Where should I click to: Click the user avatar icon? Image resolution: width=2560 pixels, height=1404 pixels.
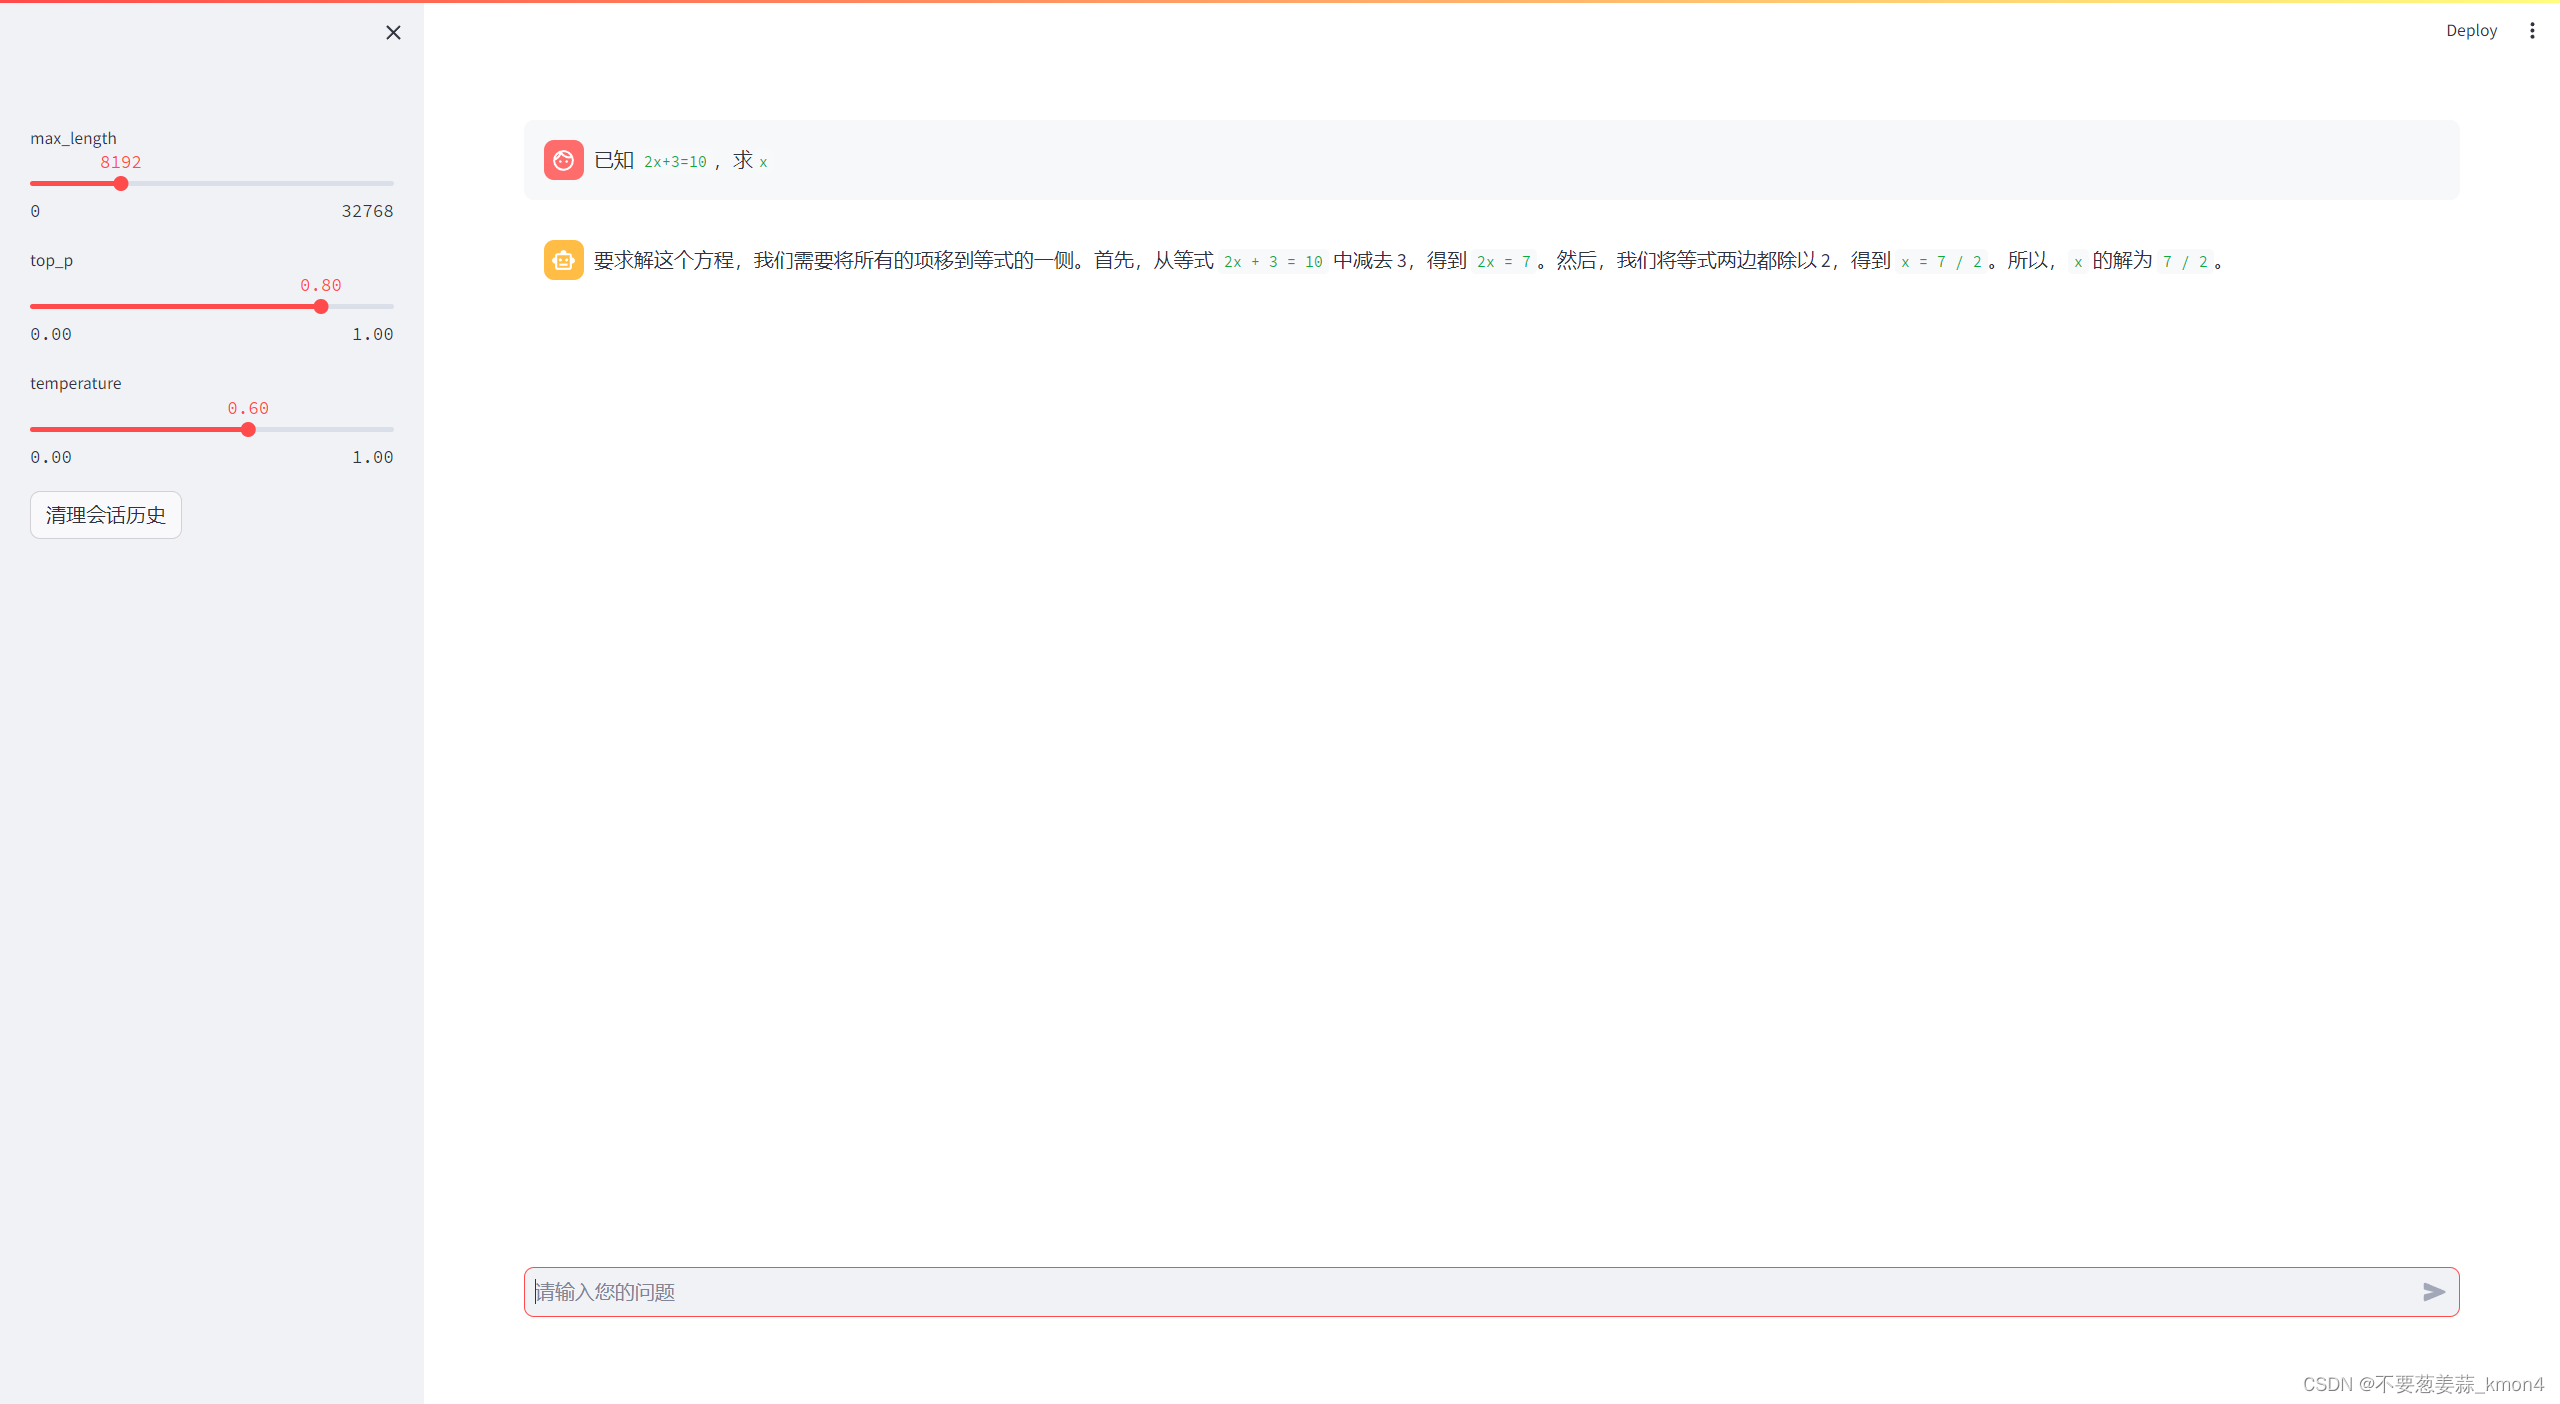[563, 160]
